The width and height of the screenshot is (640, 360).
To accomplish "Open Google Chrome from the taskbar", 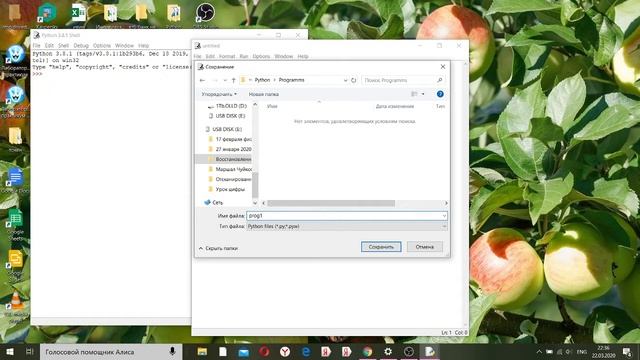I will [x=367, y=351].
